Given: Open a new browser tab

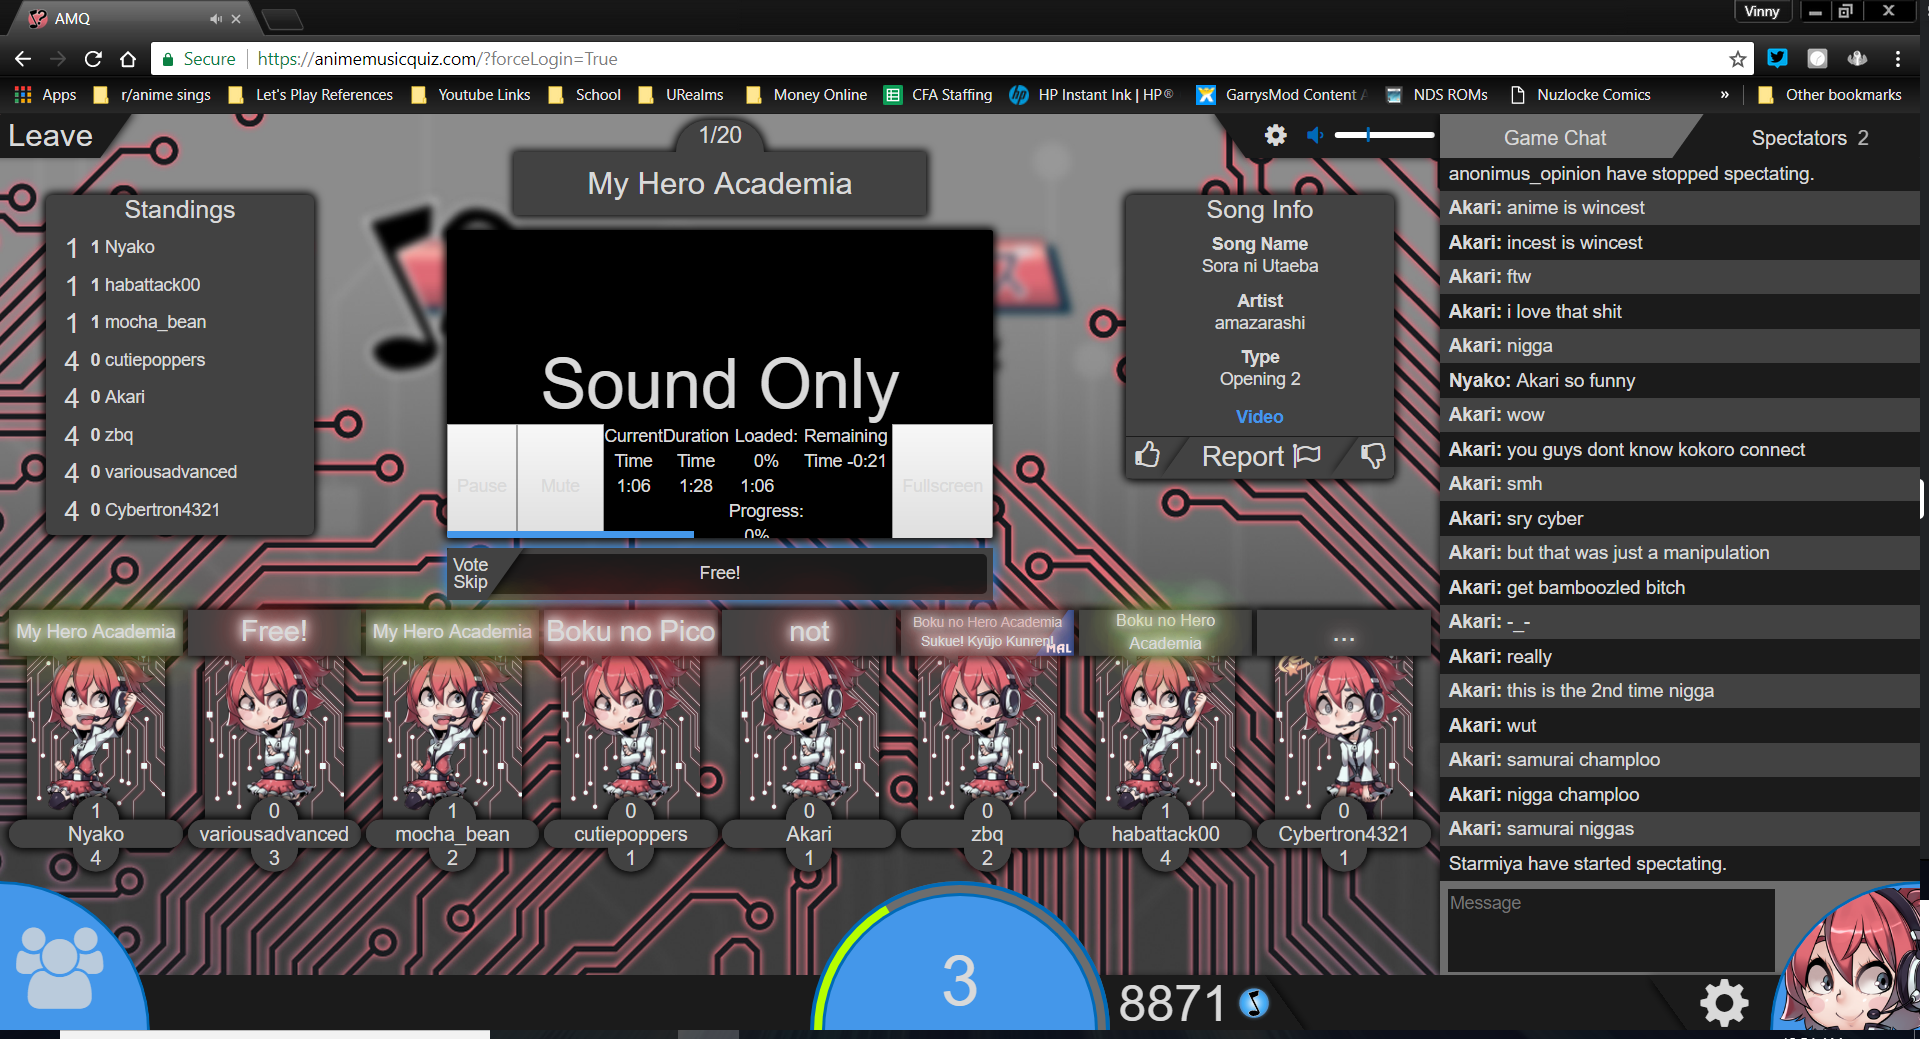Looking at the screenshot, I should pos(282,19).
